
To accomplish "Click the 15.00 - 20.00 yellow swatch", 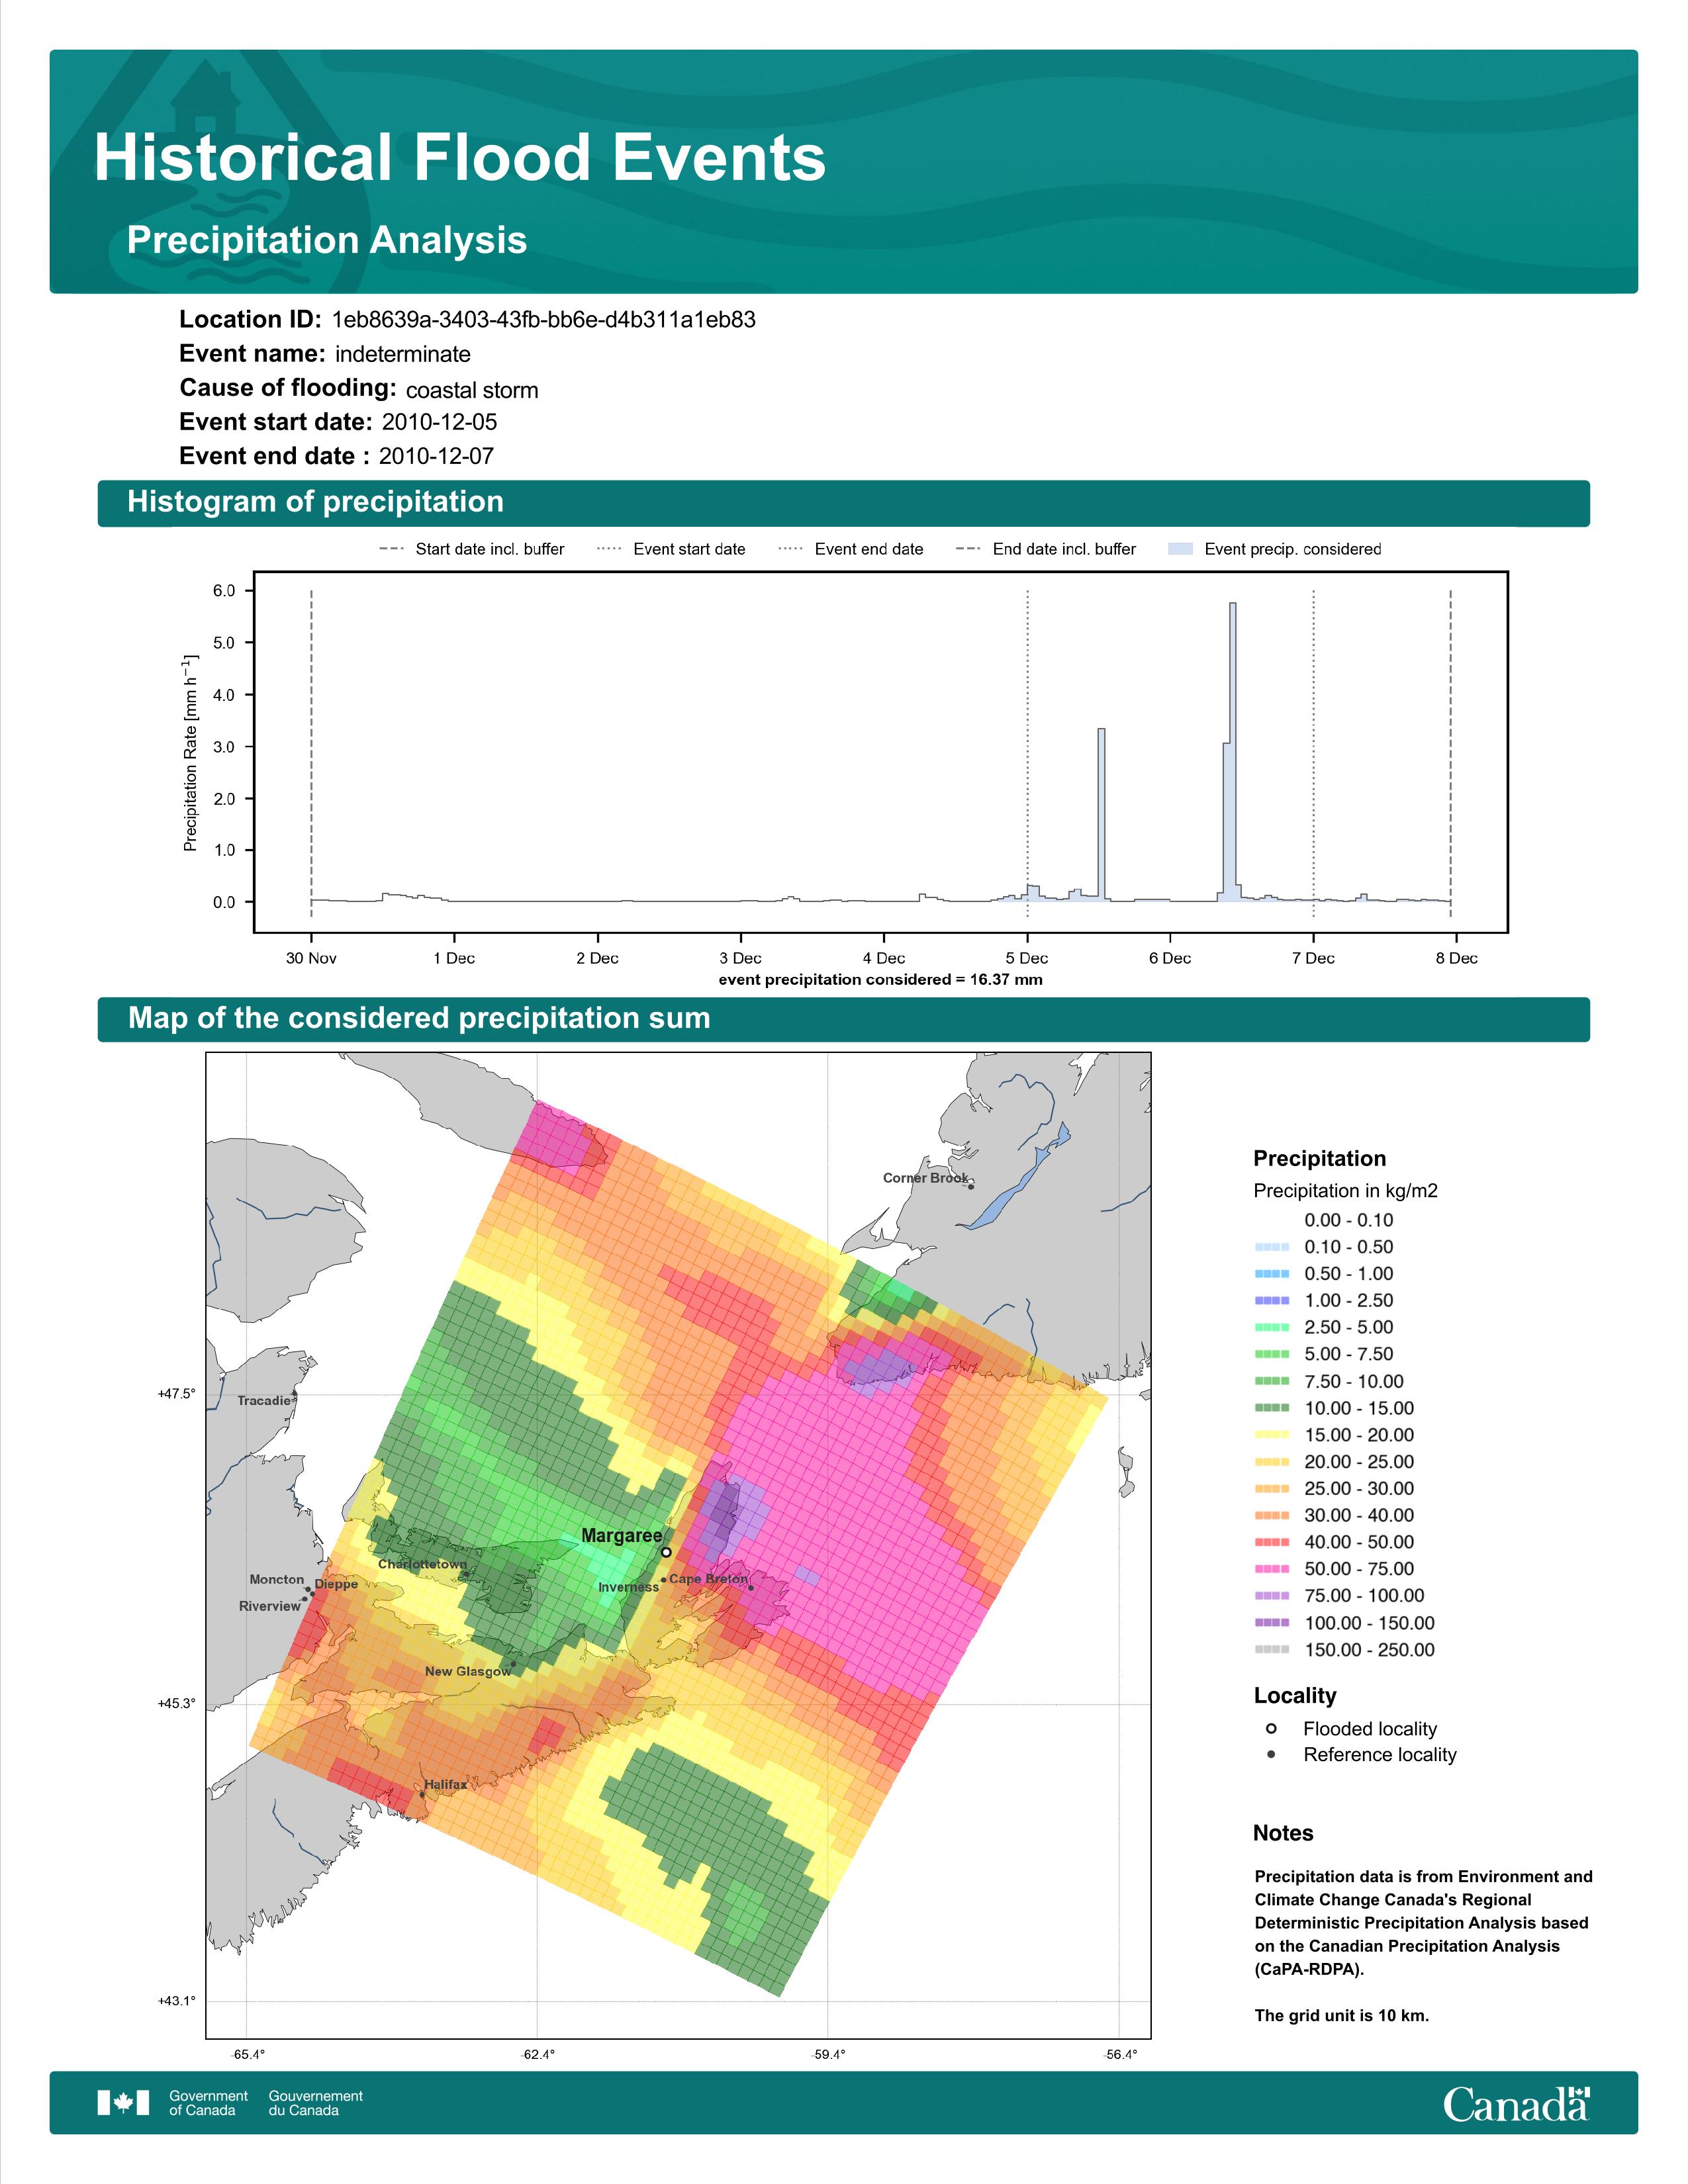I will (1271, 1435).
